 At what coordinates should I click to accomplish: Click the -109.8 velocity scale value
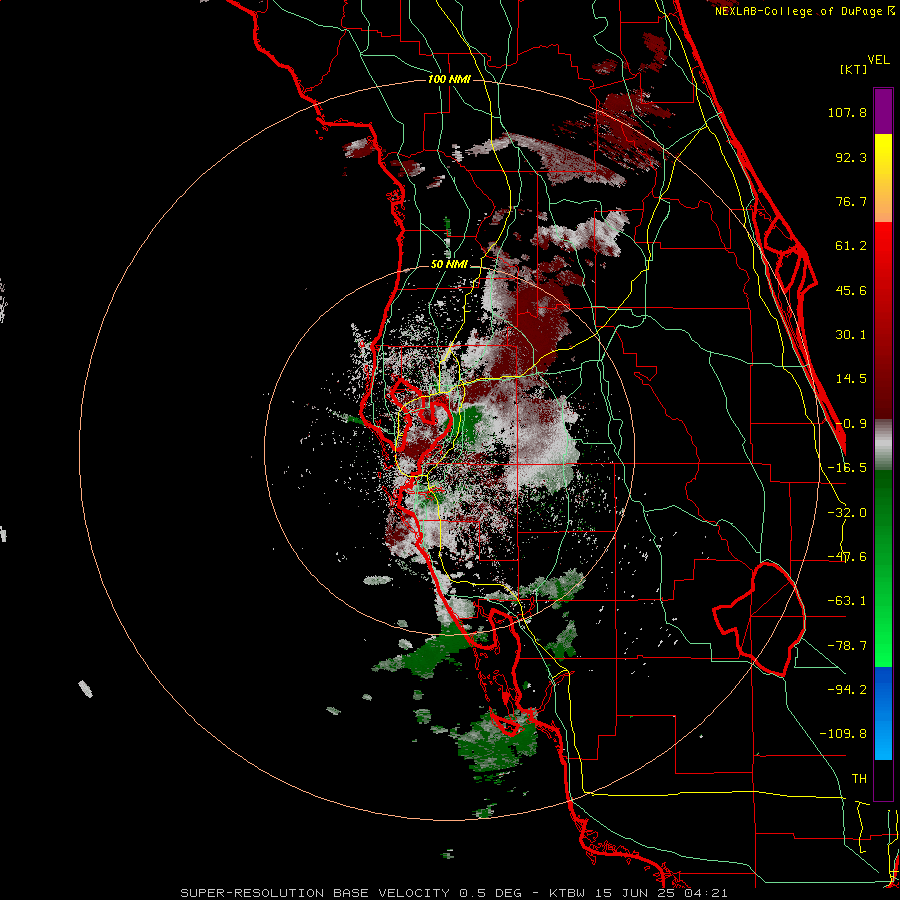843,734
